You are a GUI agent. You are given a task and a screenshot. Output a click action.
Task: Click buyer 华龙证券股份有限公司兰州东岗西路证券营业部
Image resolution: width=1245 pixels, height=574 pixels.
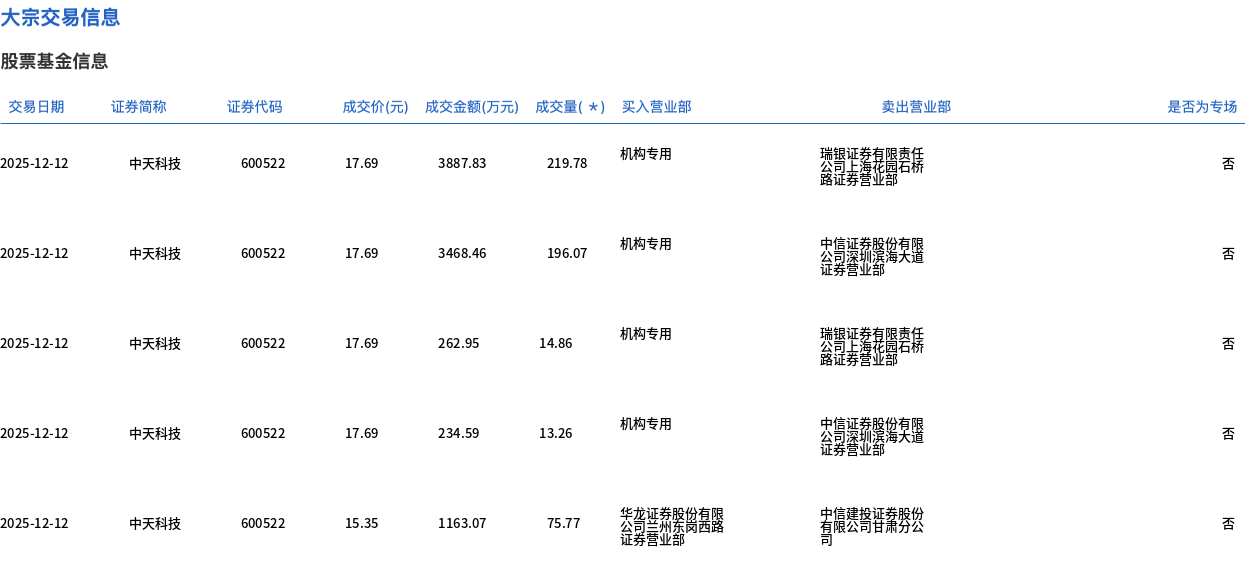click(672, 527)
